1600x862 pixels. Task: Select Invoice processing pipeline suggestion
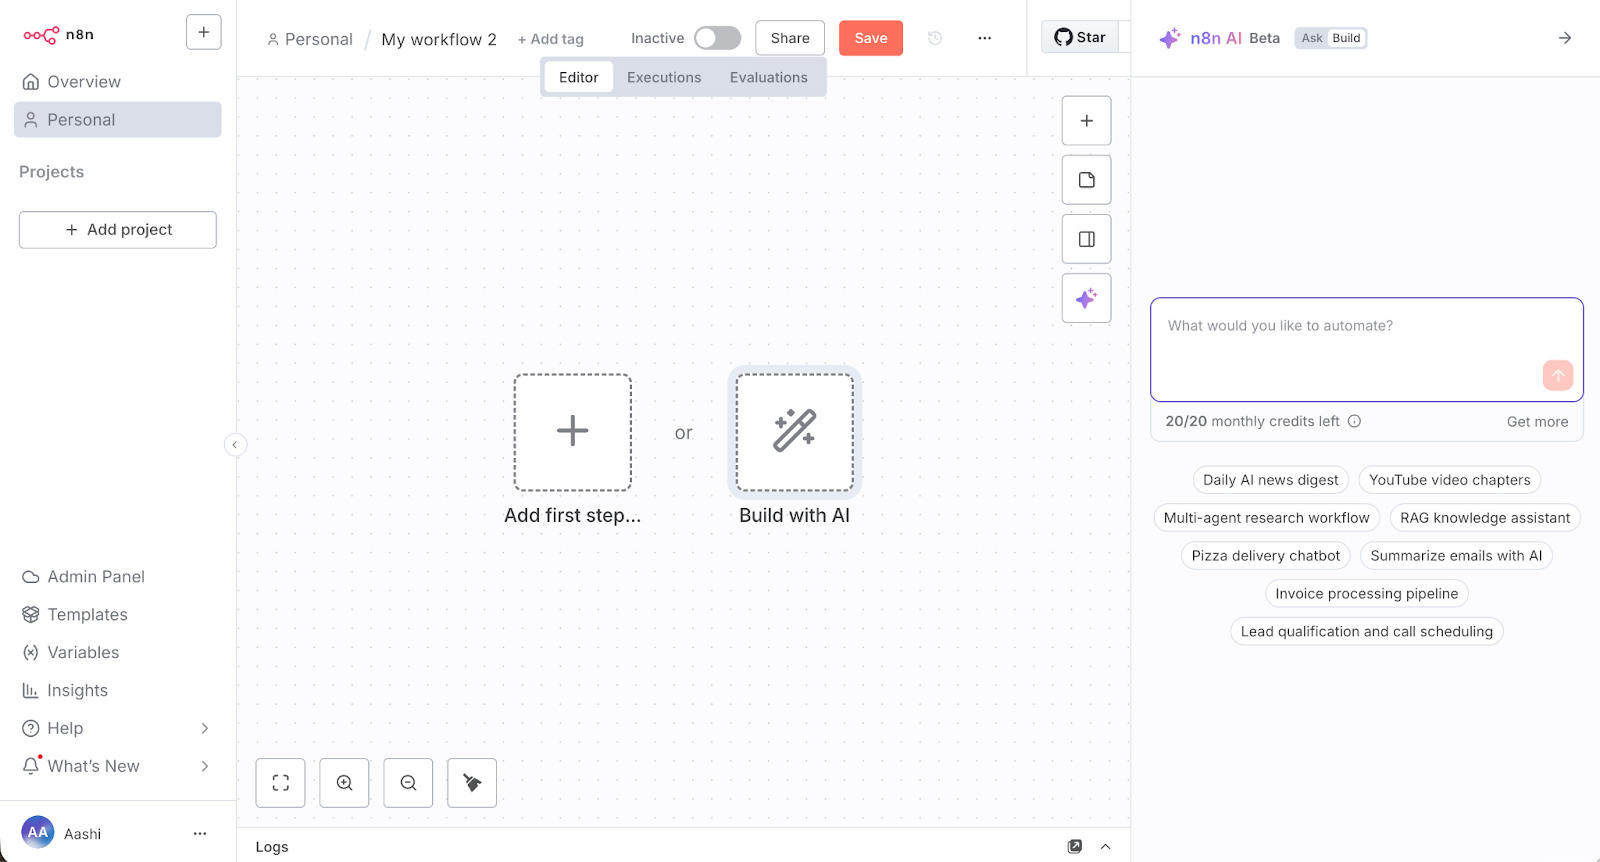pyautogui.click(x=1367, y=594)
